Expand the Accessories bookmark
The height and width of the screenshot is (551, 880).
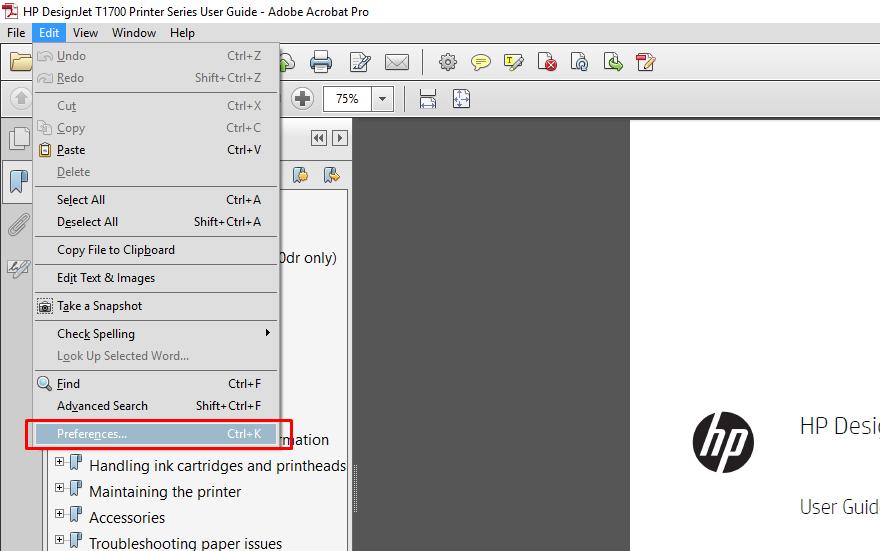(59, 513)
